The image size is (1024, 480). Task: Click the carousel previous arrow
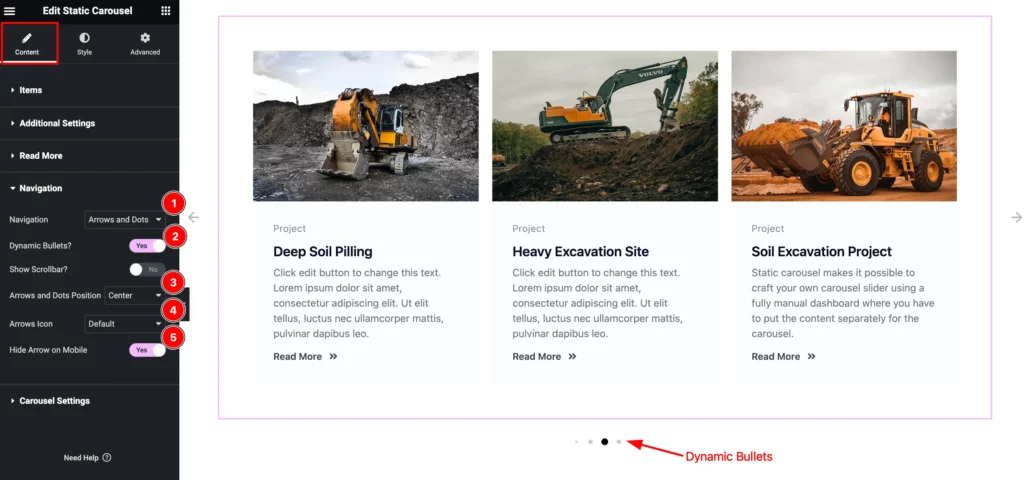pyautogui.click(x=193, y=217)
